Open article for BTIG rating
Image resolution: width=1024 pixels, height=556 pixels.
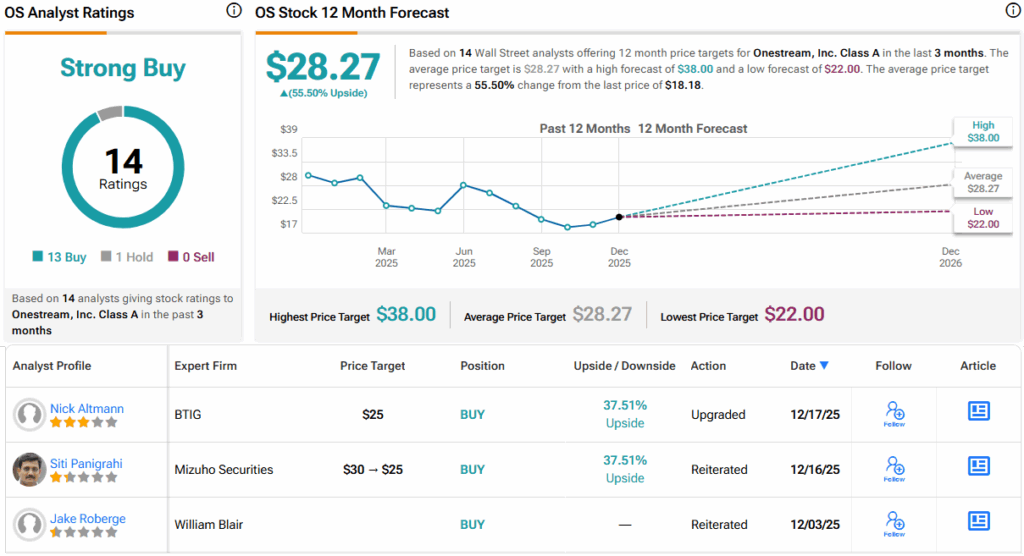978,411
